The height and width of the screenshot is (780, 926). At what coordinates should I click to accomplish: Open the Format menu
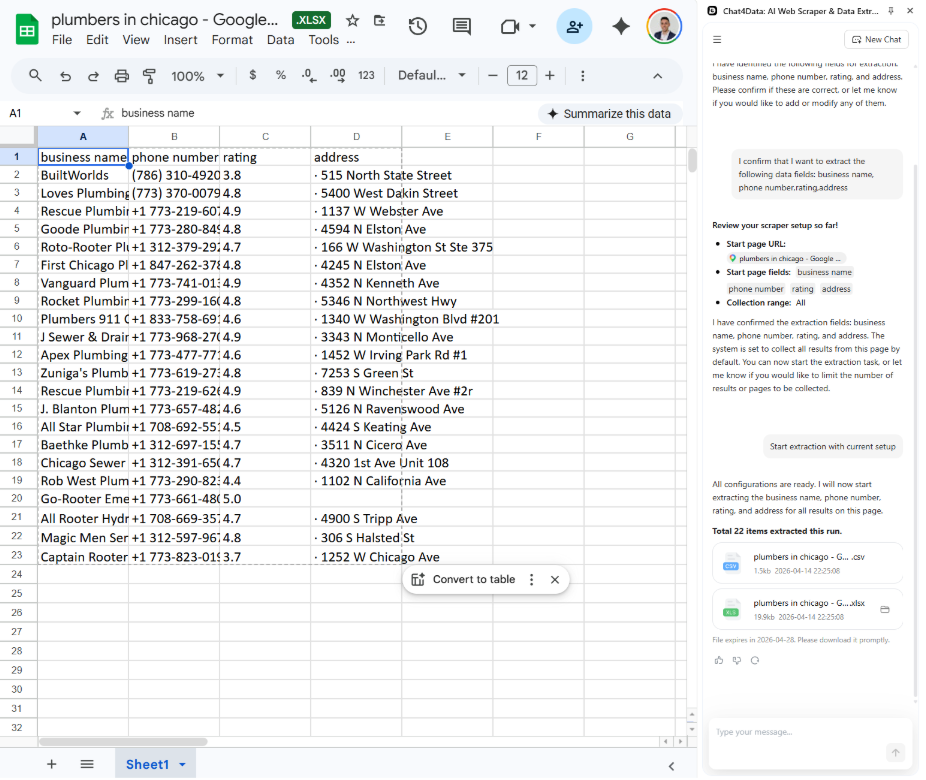tap(232, 40)
